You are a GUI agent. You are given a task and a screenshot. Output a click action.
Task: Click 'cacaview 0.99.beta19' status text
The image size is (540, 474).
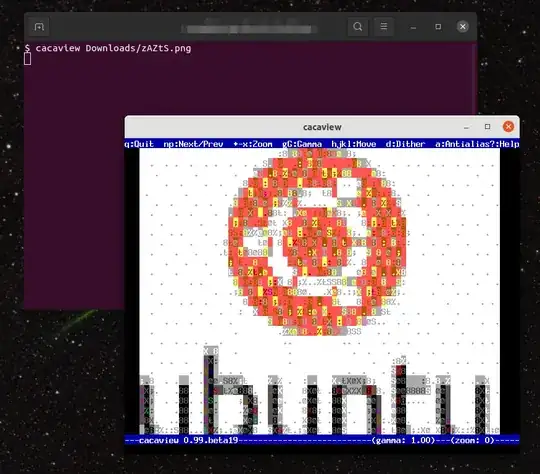pyautogui.click(x=188, y=440)
